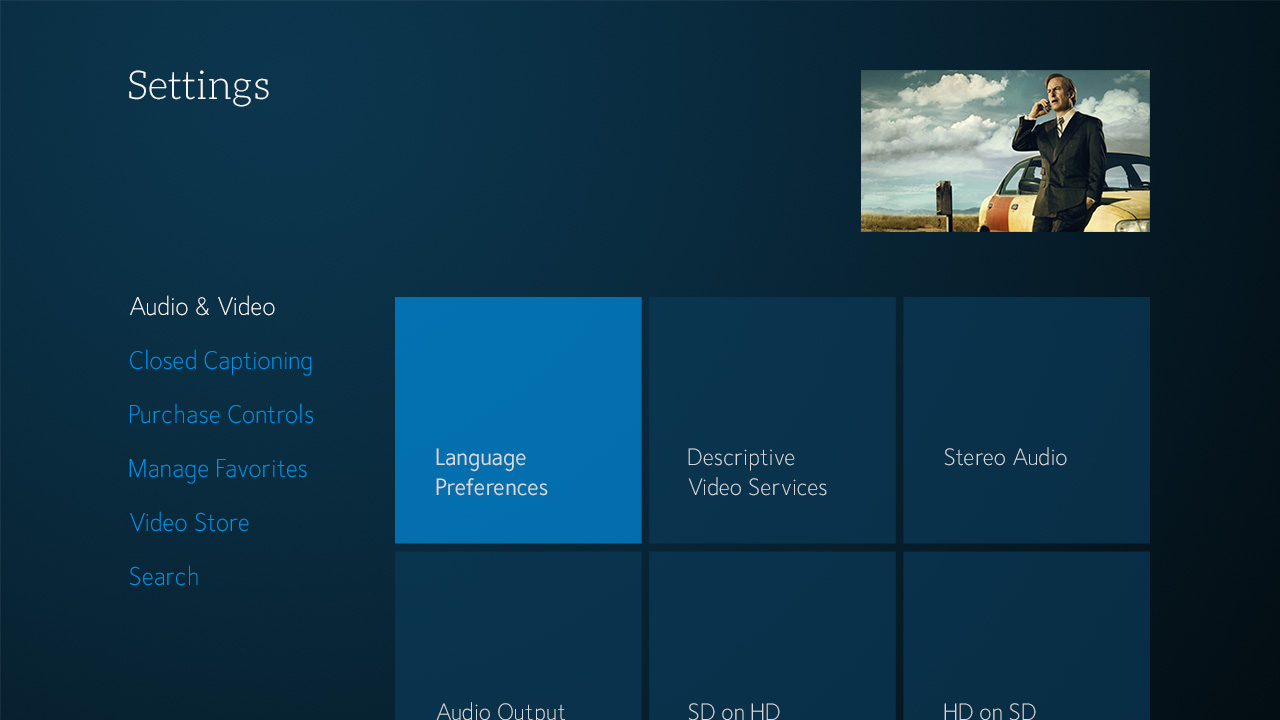Open Search from the sidebar
This screenshot has width=1280, height=720.
[x=164, y=577]
